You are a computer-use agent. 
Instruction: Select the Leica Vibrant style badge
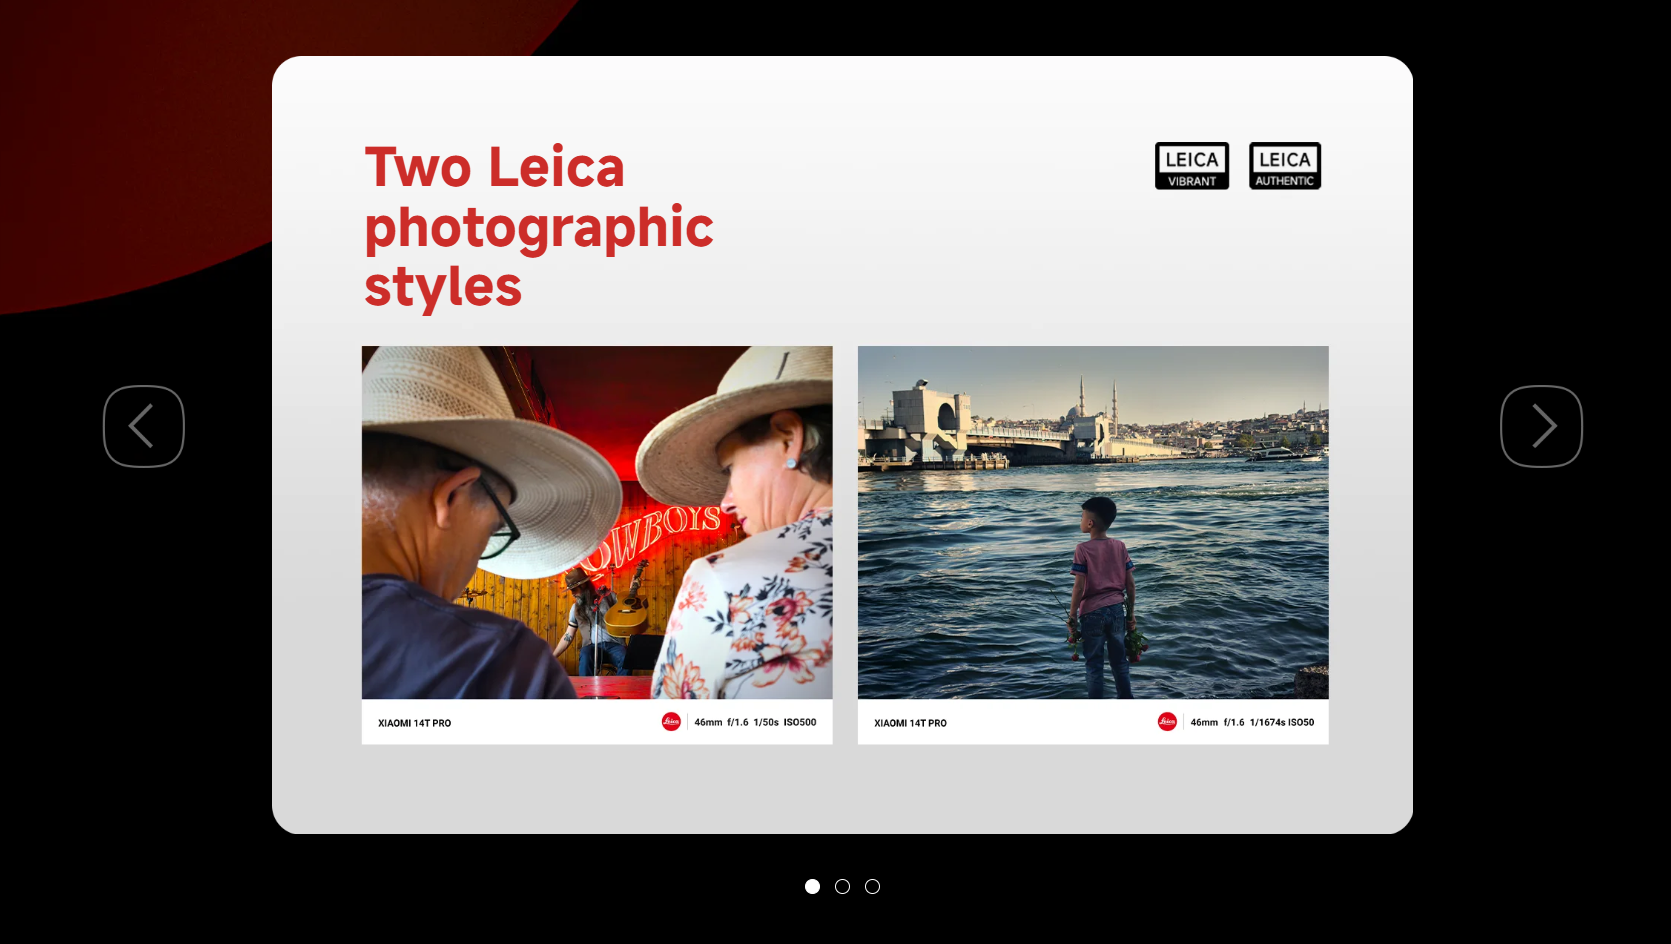(x=1191, y=166)
